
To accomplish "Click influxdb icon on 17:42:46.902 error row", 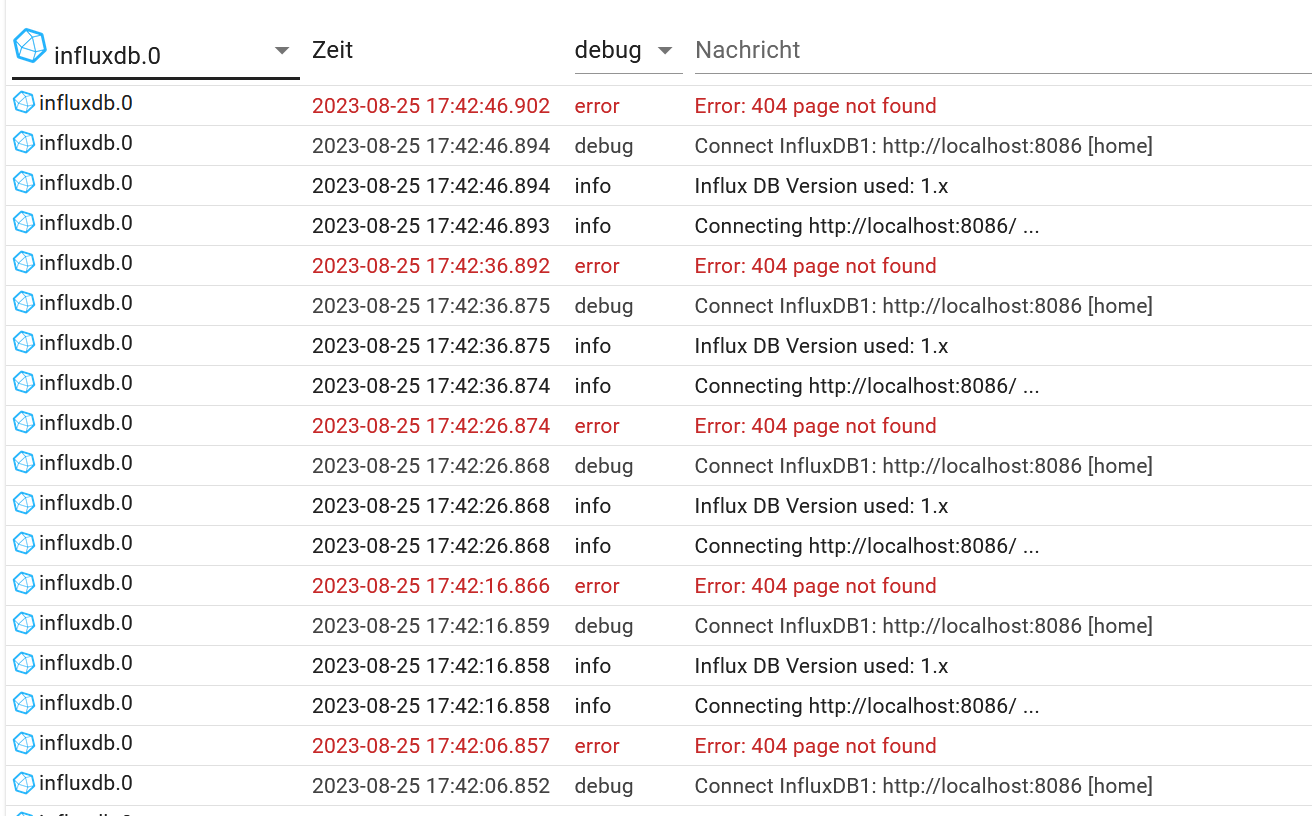I will [24, 102].
